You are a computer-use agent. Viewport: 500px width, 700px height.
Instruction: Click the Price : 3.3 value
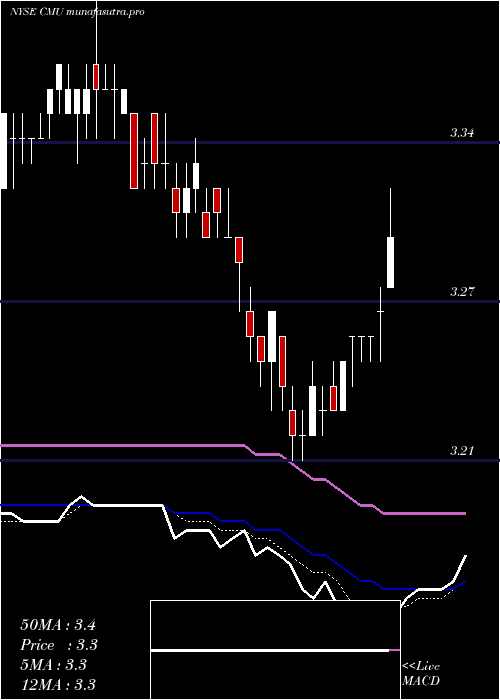[x=59, y=645]
